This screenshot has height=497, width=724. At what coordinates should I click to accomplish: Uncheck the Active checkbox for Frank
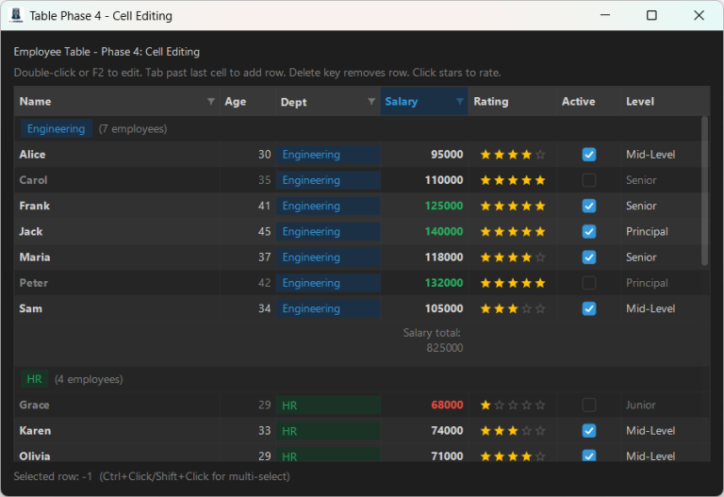589,206
